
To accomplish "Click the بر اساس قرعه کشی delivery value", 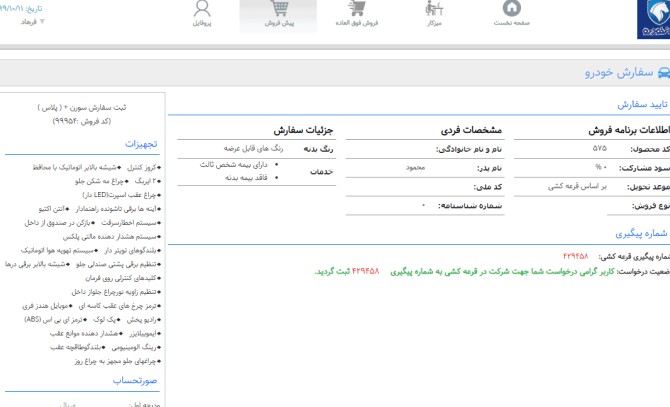I will pos(577,186).
